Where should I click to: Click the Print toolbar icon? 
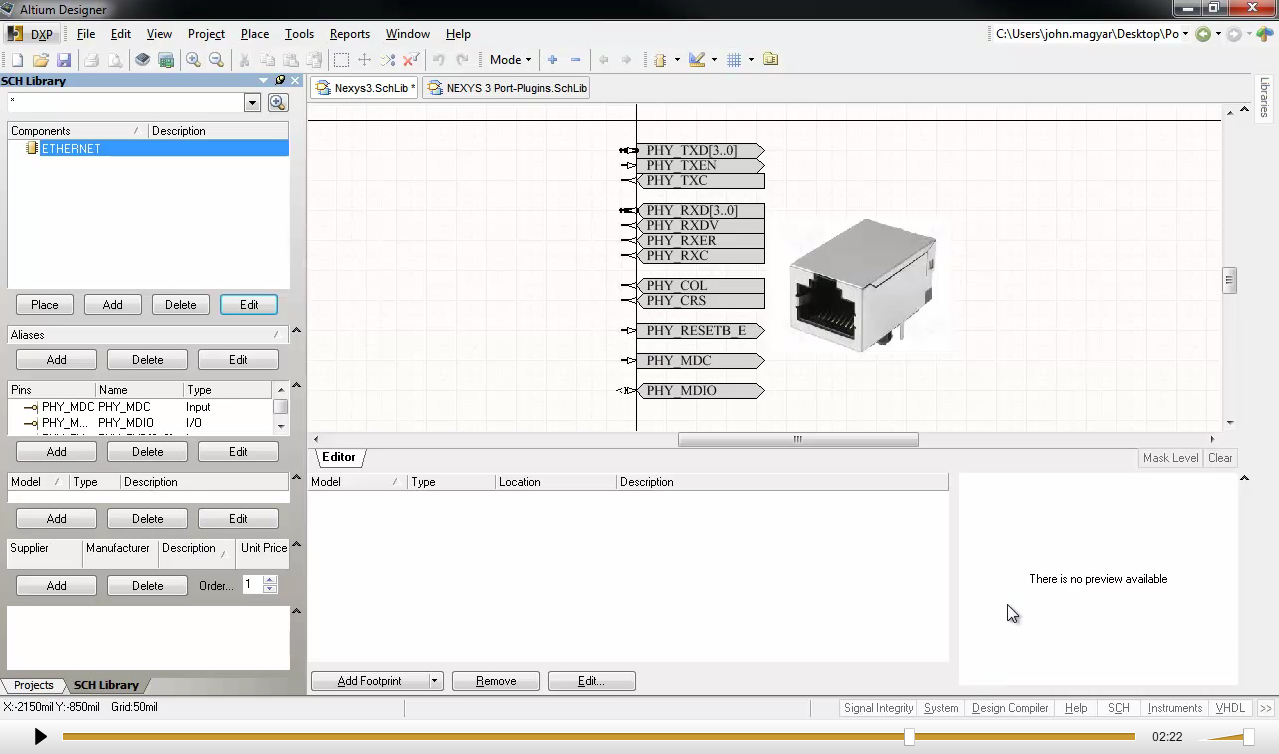coord(91,60)
